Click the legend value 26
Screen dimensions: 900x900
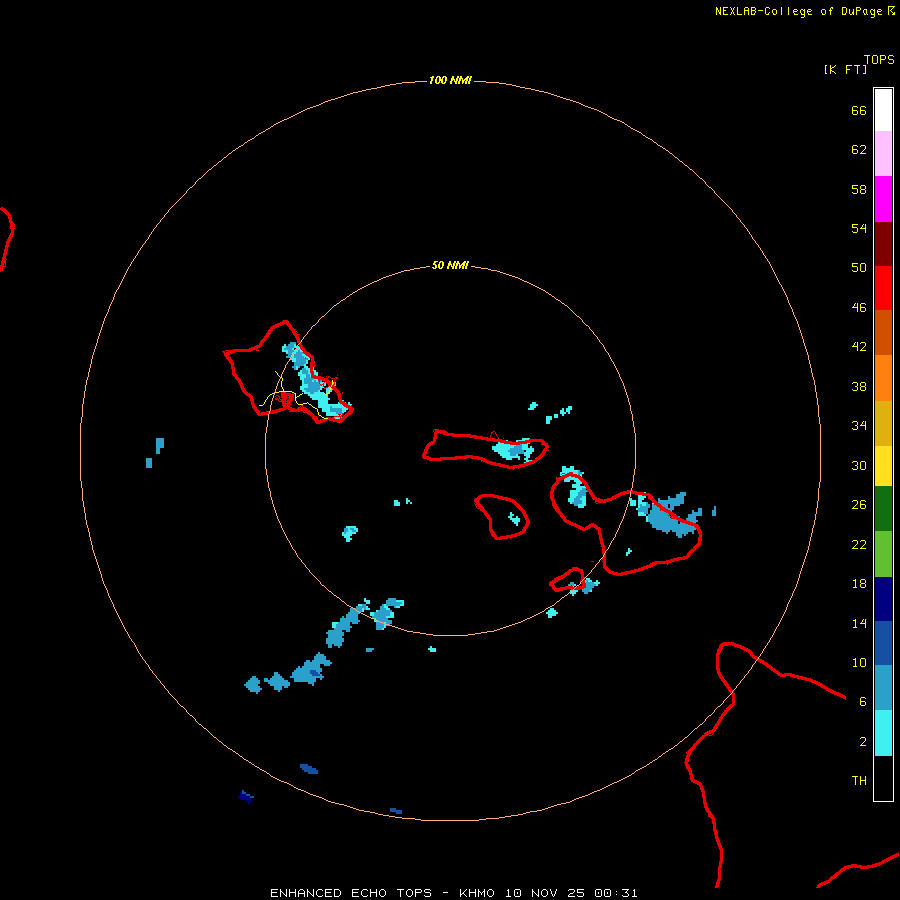point(859,505)
